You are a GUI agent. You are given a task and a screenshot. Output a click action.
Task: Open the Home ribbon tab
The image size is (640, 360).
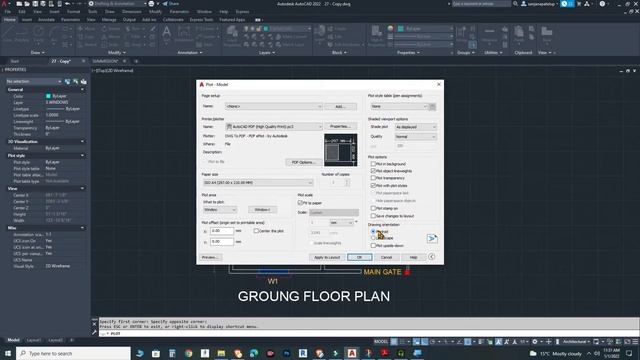click(x=9, y=19)
